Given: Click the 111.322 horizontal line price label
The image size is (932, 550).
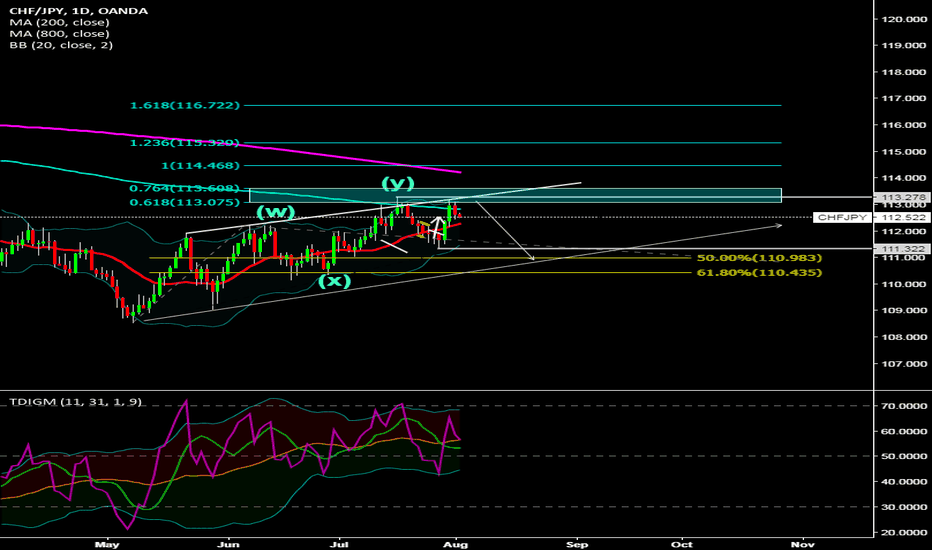Looking at the screenshot, I should tap(903, 249).
